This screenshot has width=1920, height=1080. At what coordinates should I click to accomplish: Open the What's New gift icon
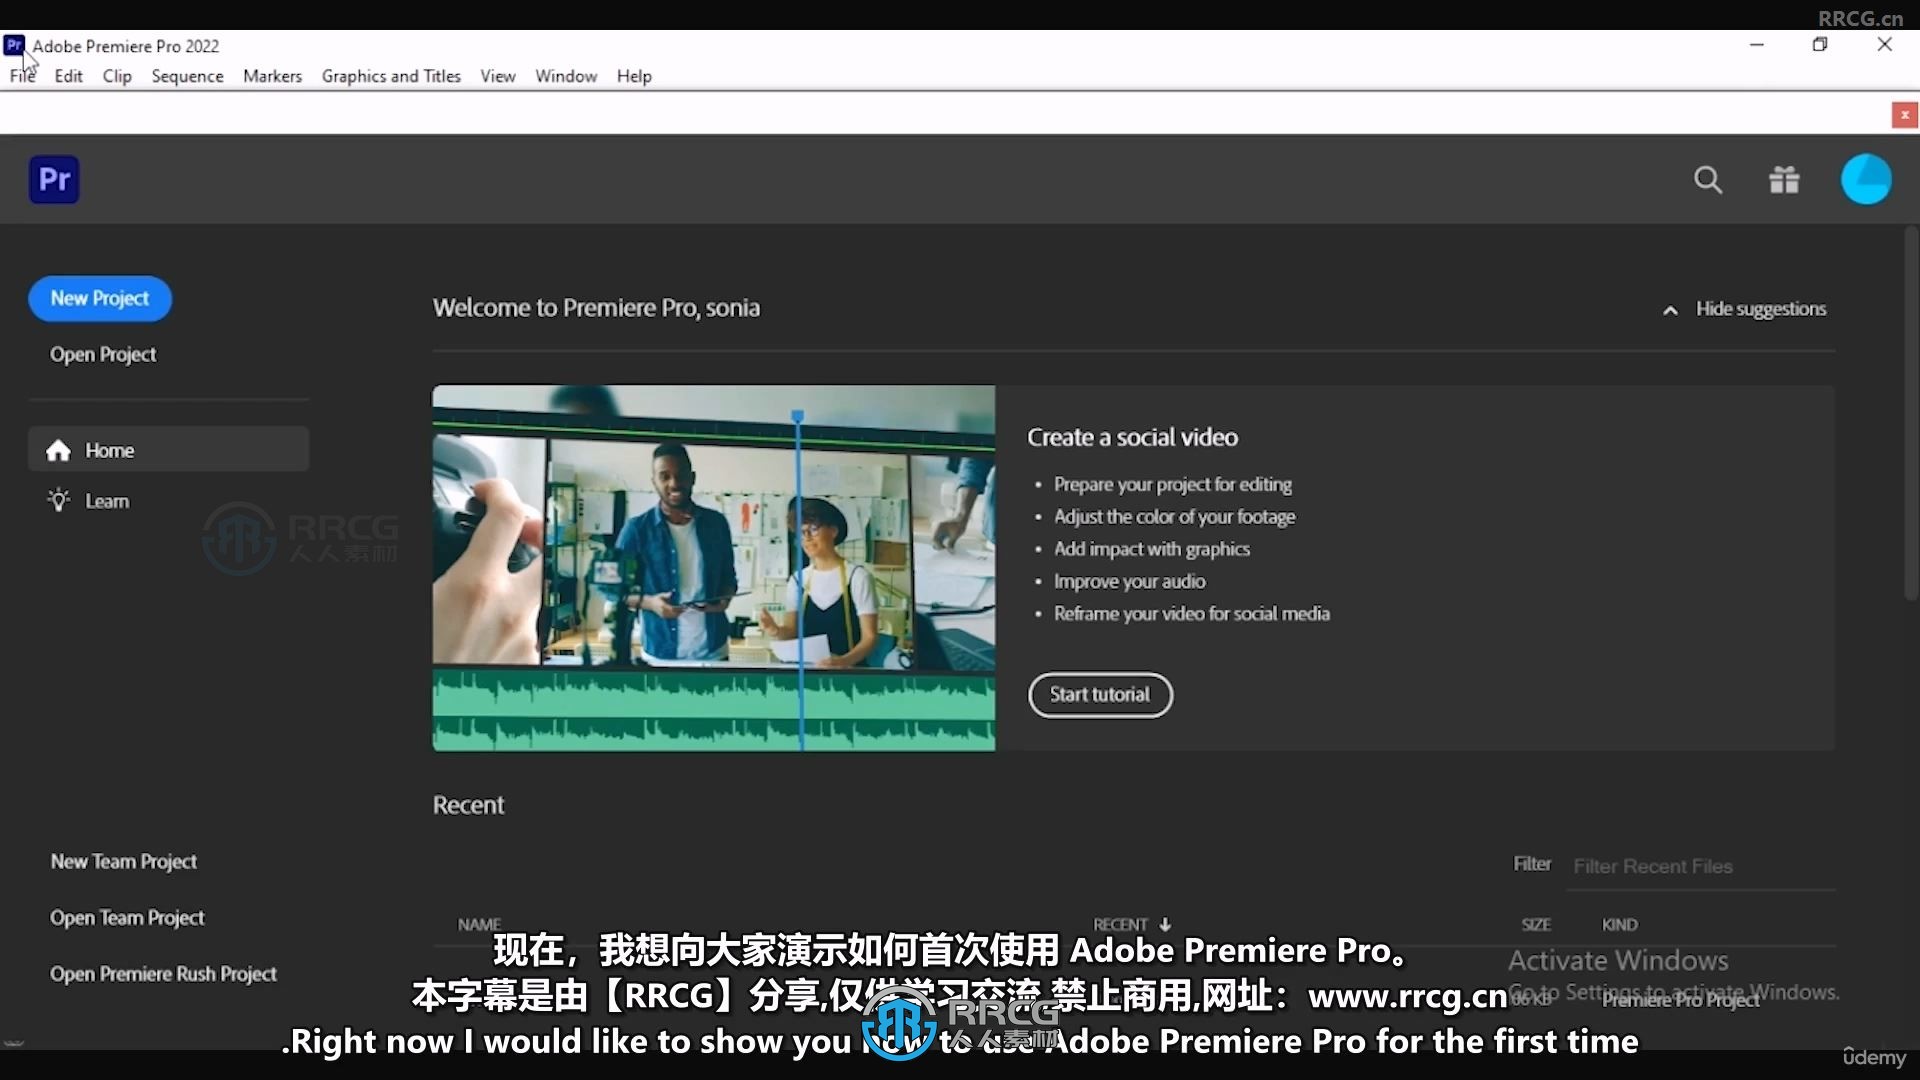[x=1784, y=180]
